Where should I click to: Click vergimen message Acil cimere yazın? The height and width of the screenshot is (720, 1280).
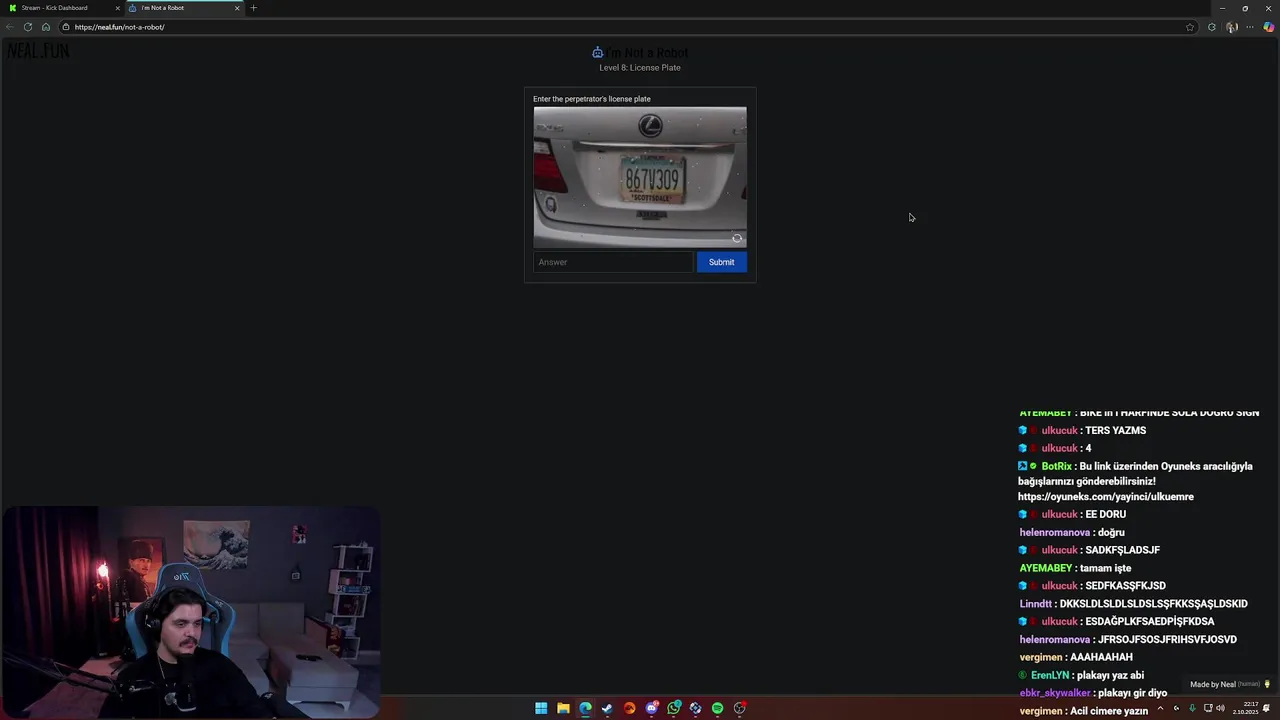coord(1108,711)
